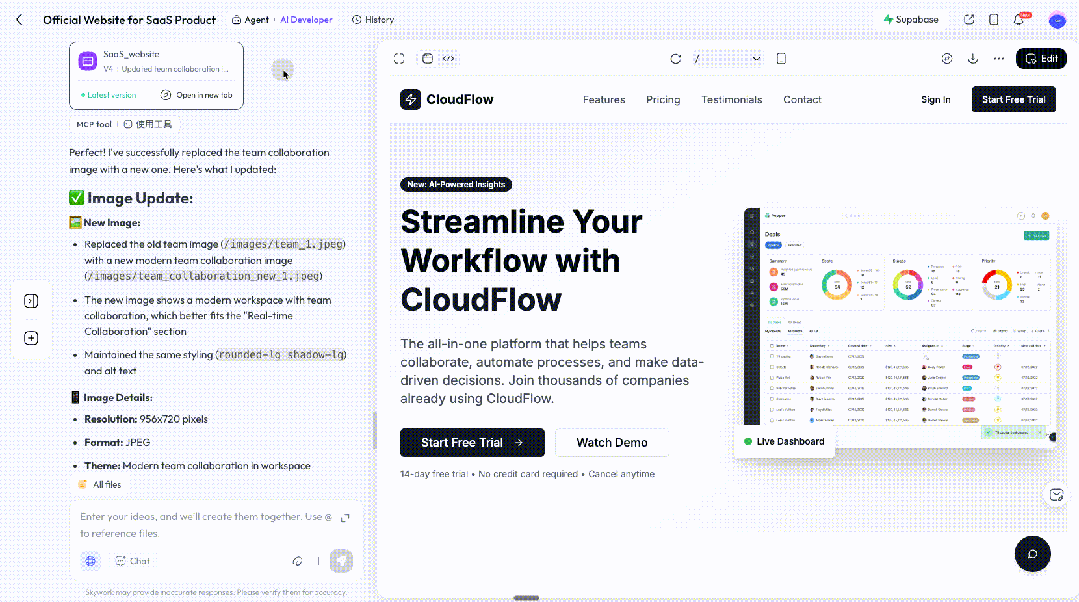Open Contact nav link
The height and width of the screenshot is (602, 1079).
(x=802, y=100)
